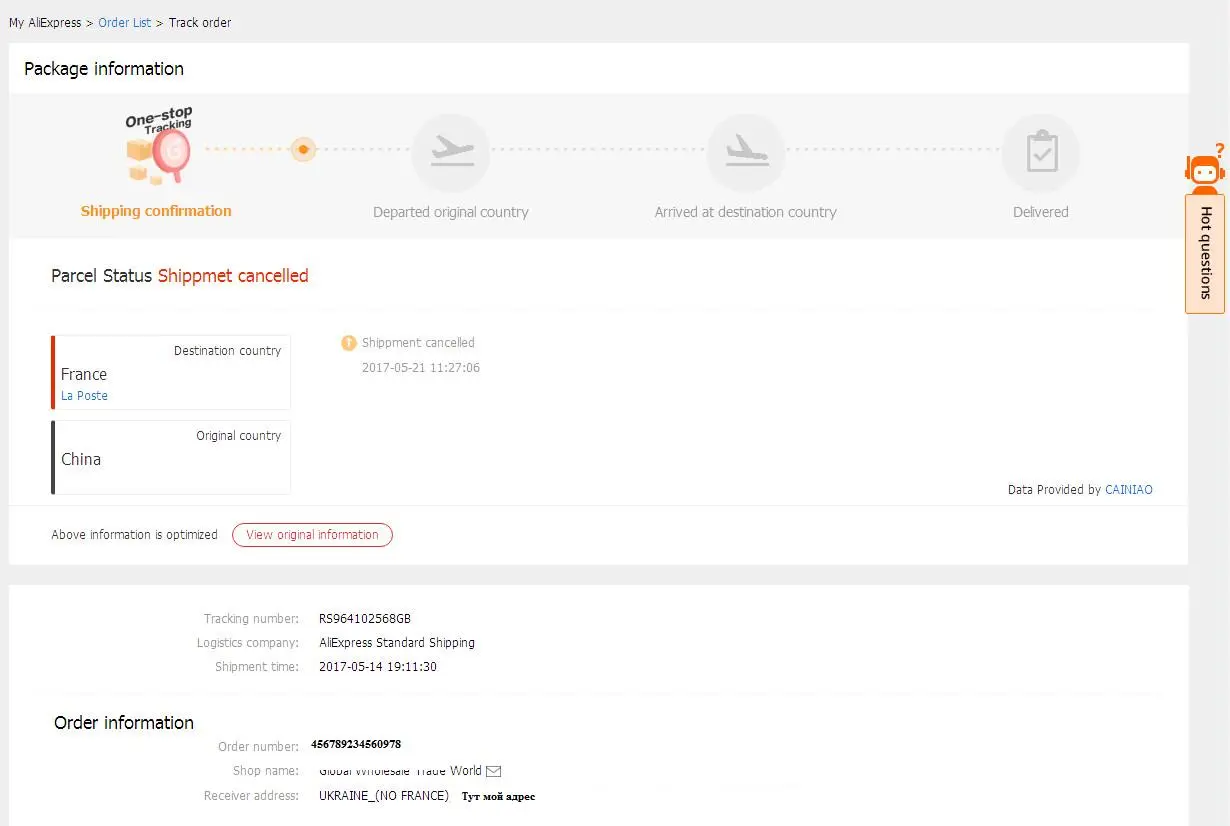Click the Shipping confirmation step label
This screenshot has height=826, width=1230.
tap(156, 211)
